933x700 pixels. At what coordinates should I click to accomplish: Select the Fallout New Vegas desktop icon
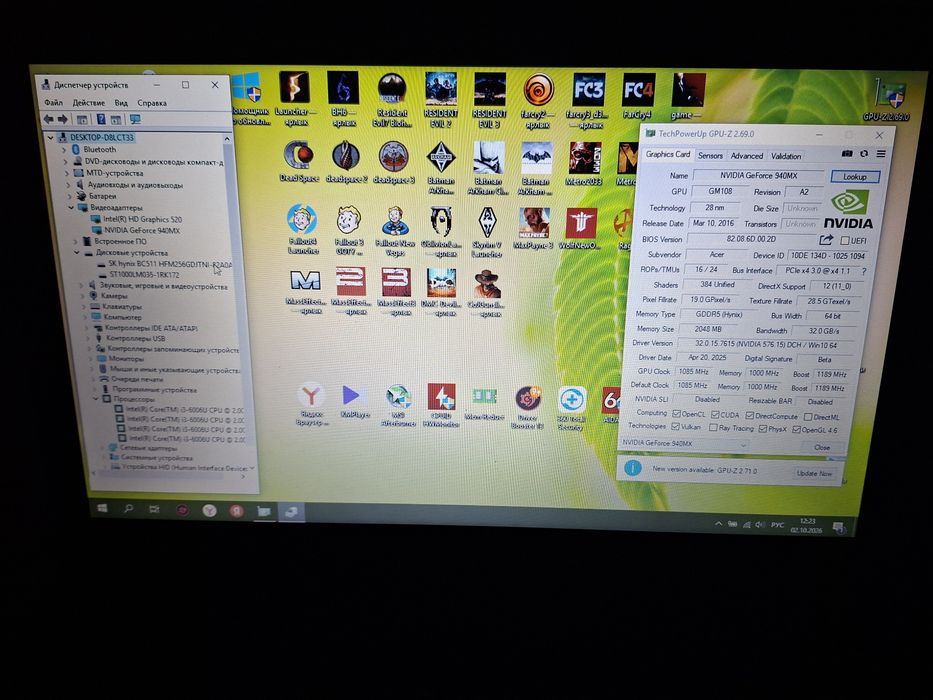395,230
